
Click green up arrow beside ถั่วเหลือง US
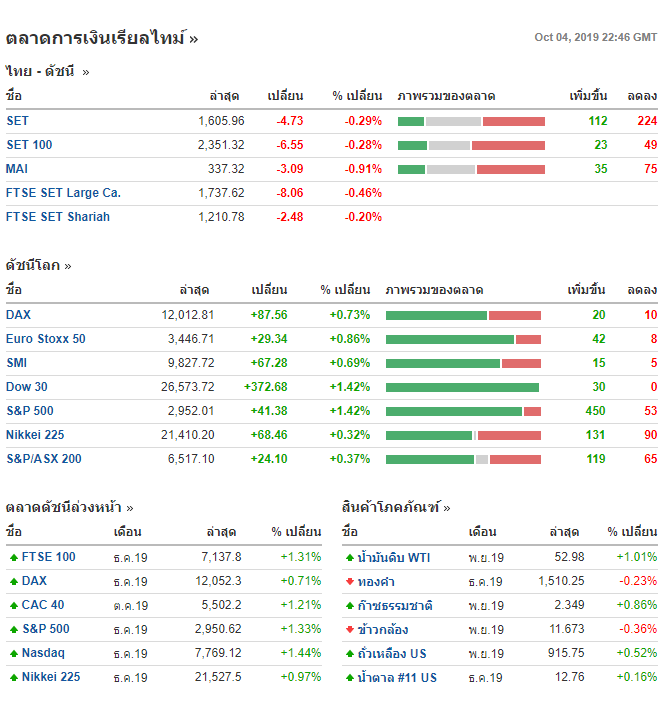point(350,653)
